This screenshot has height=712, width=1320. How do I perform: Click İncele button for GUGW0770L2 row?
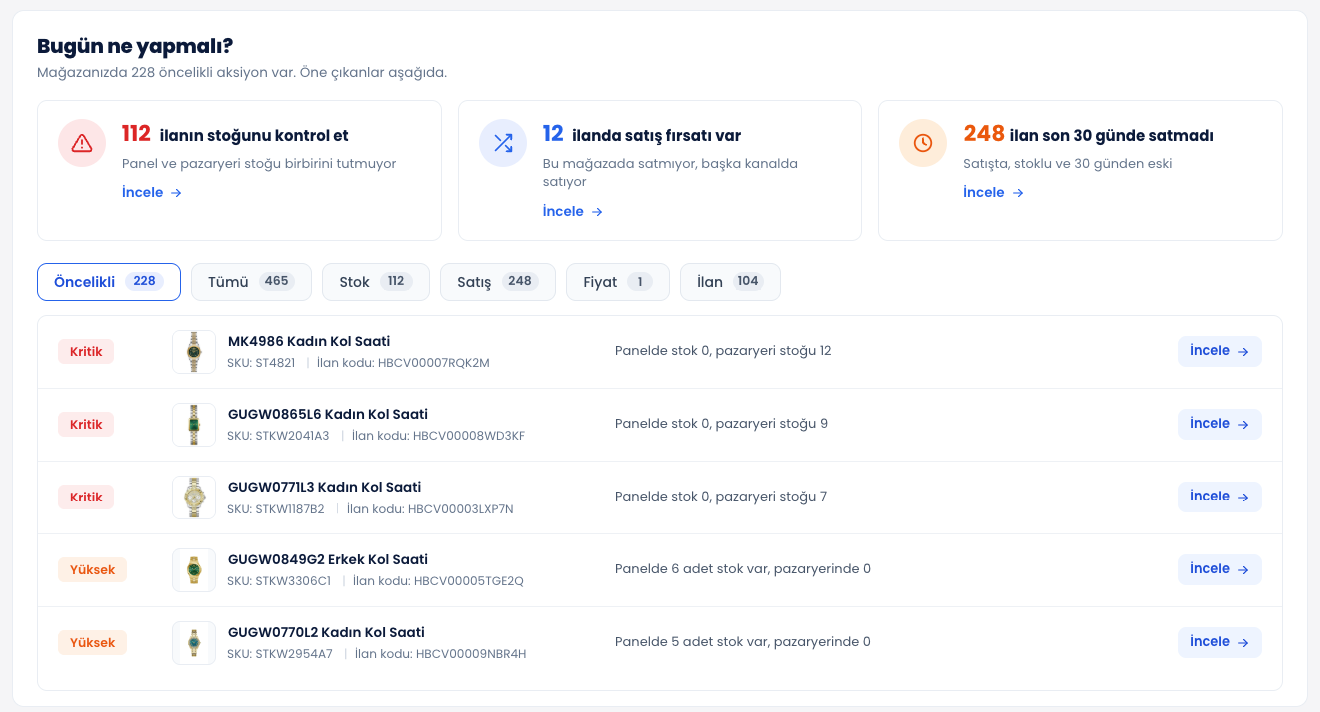(1220, 642)
